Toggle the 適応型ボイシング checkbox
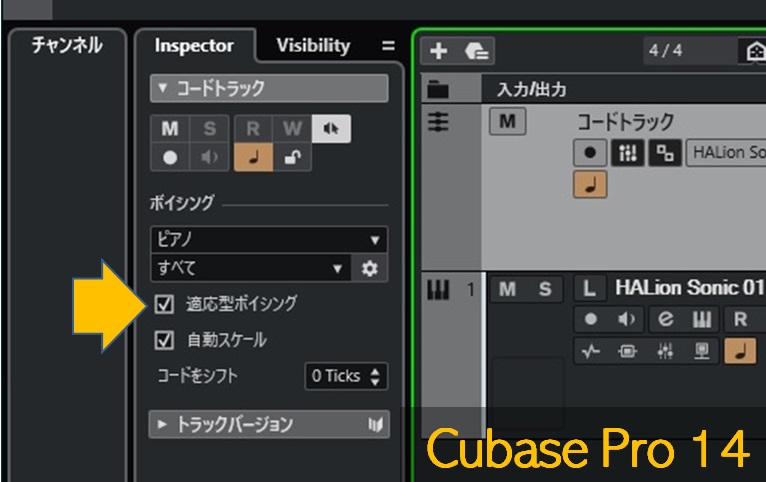This screenshot has height=482, width=766. click(164, 304)
